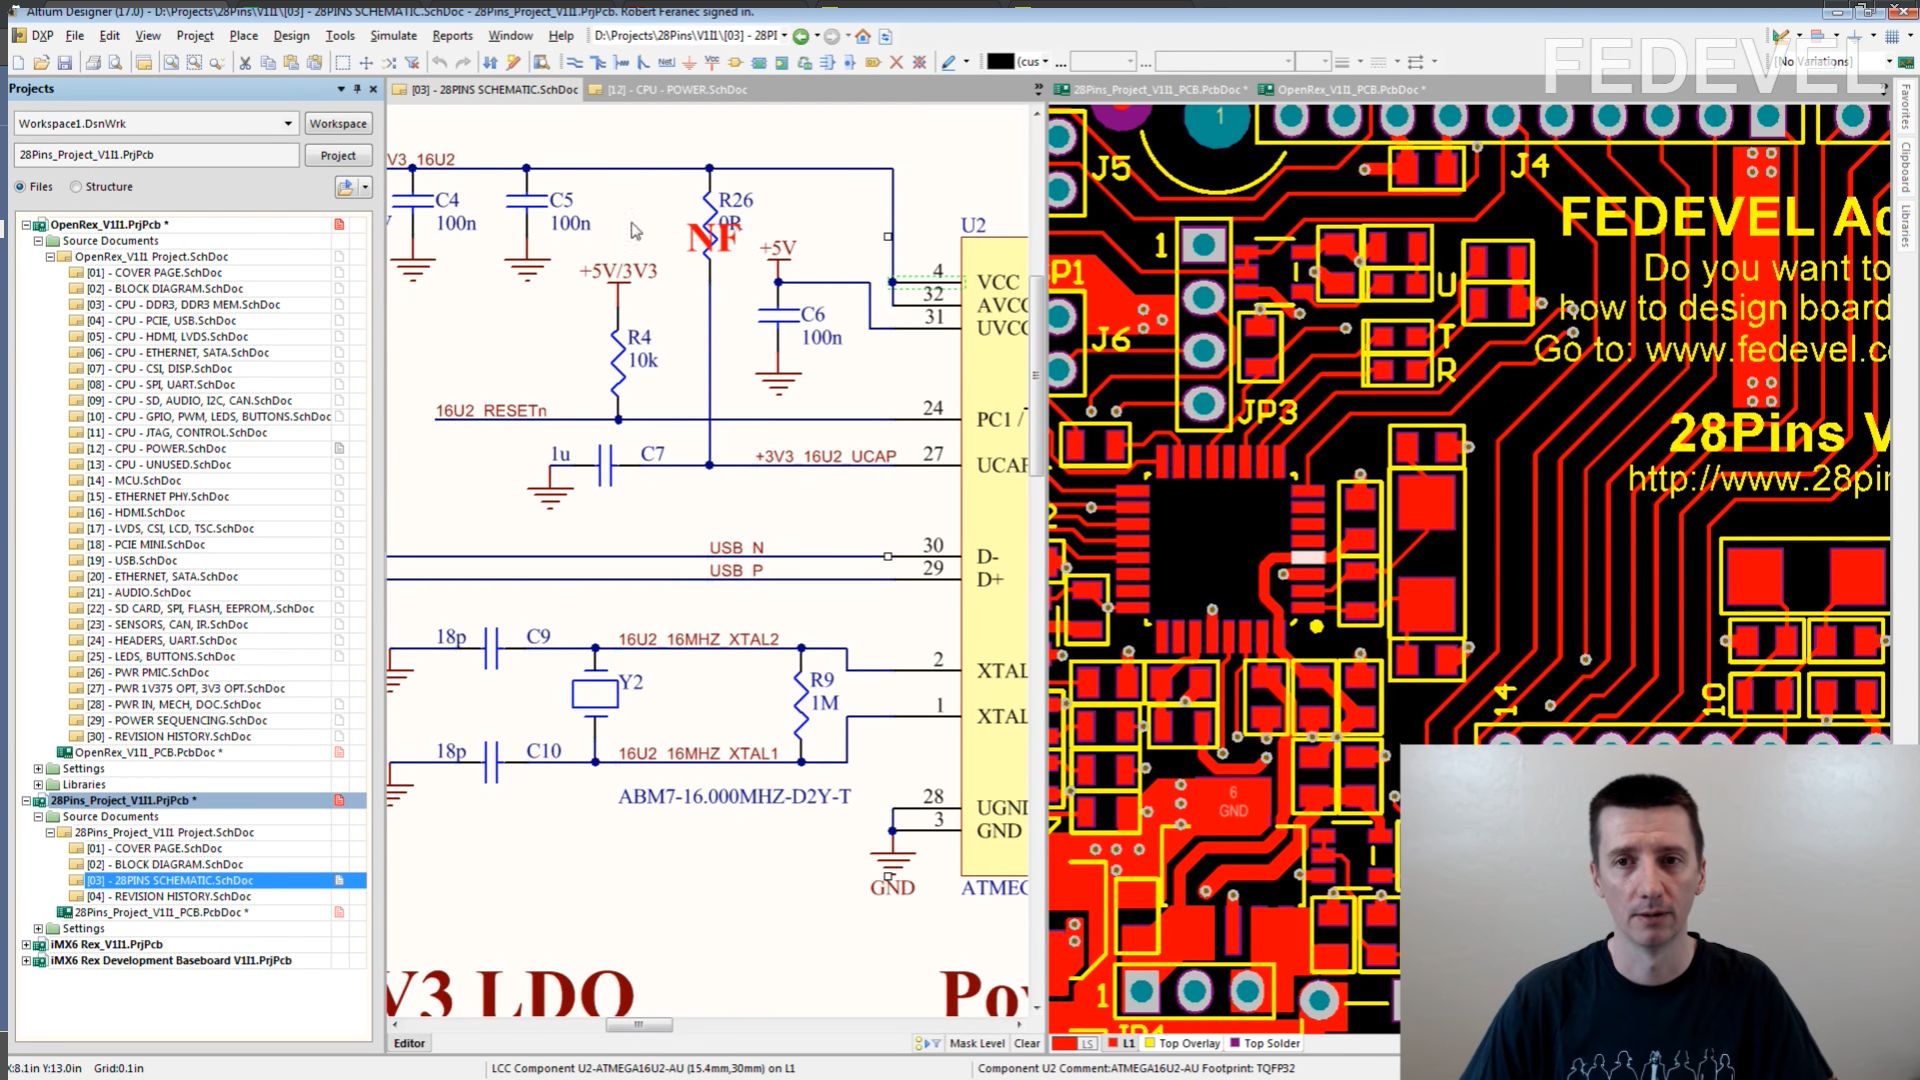This screenshot has width=1920, height=1080.
Task: Open the Design menu
Action: (291, 36)
